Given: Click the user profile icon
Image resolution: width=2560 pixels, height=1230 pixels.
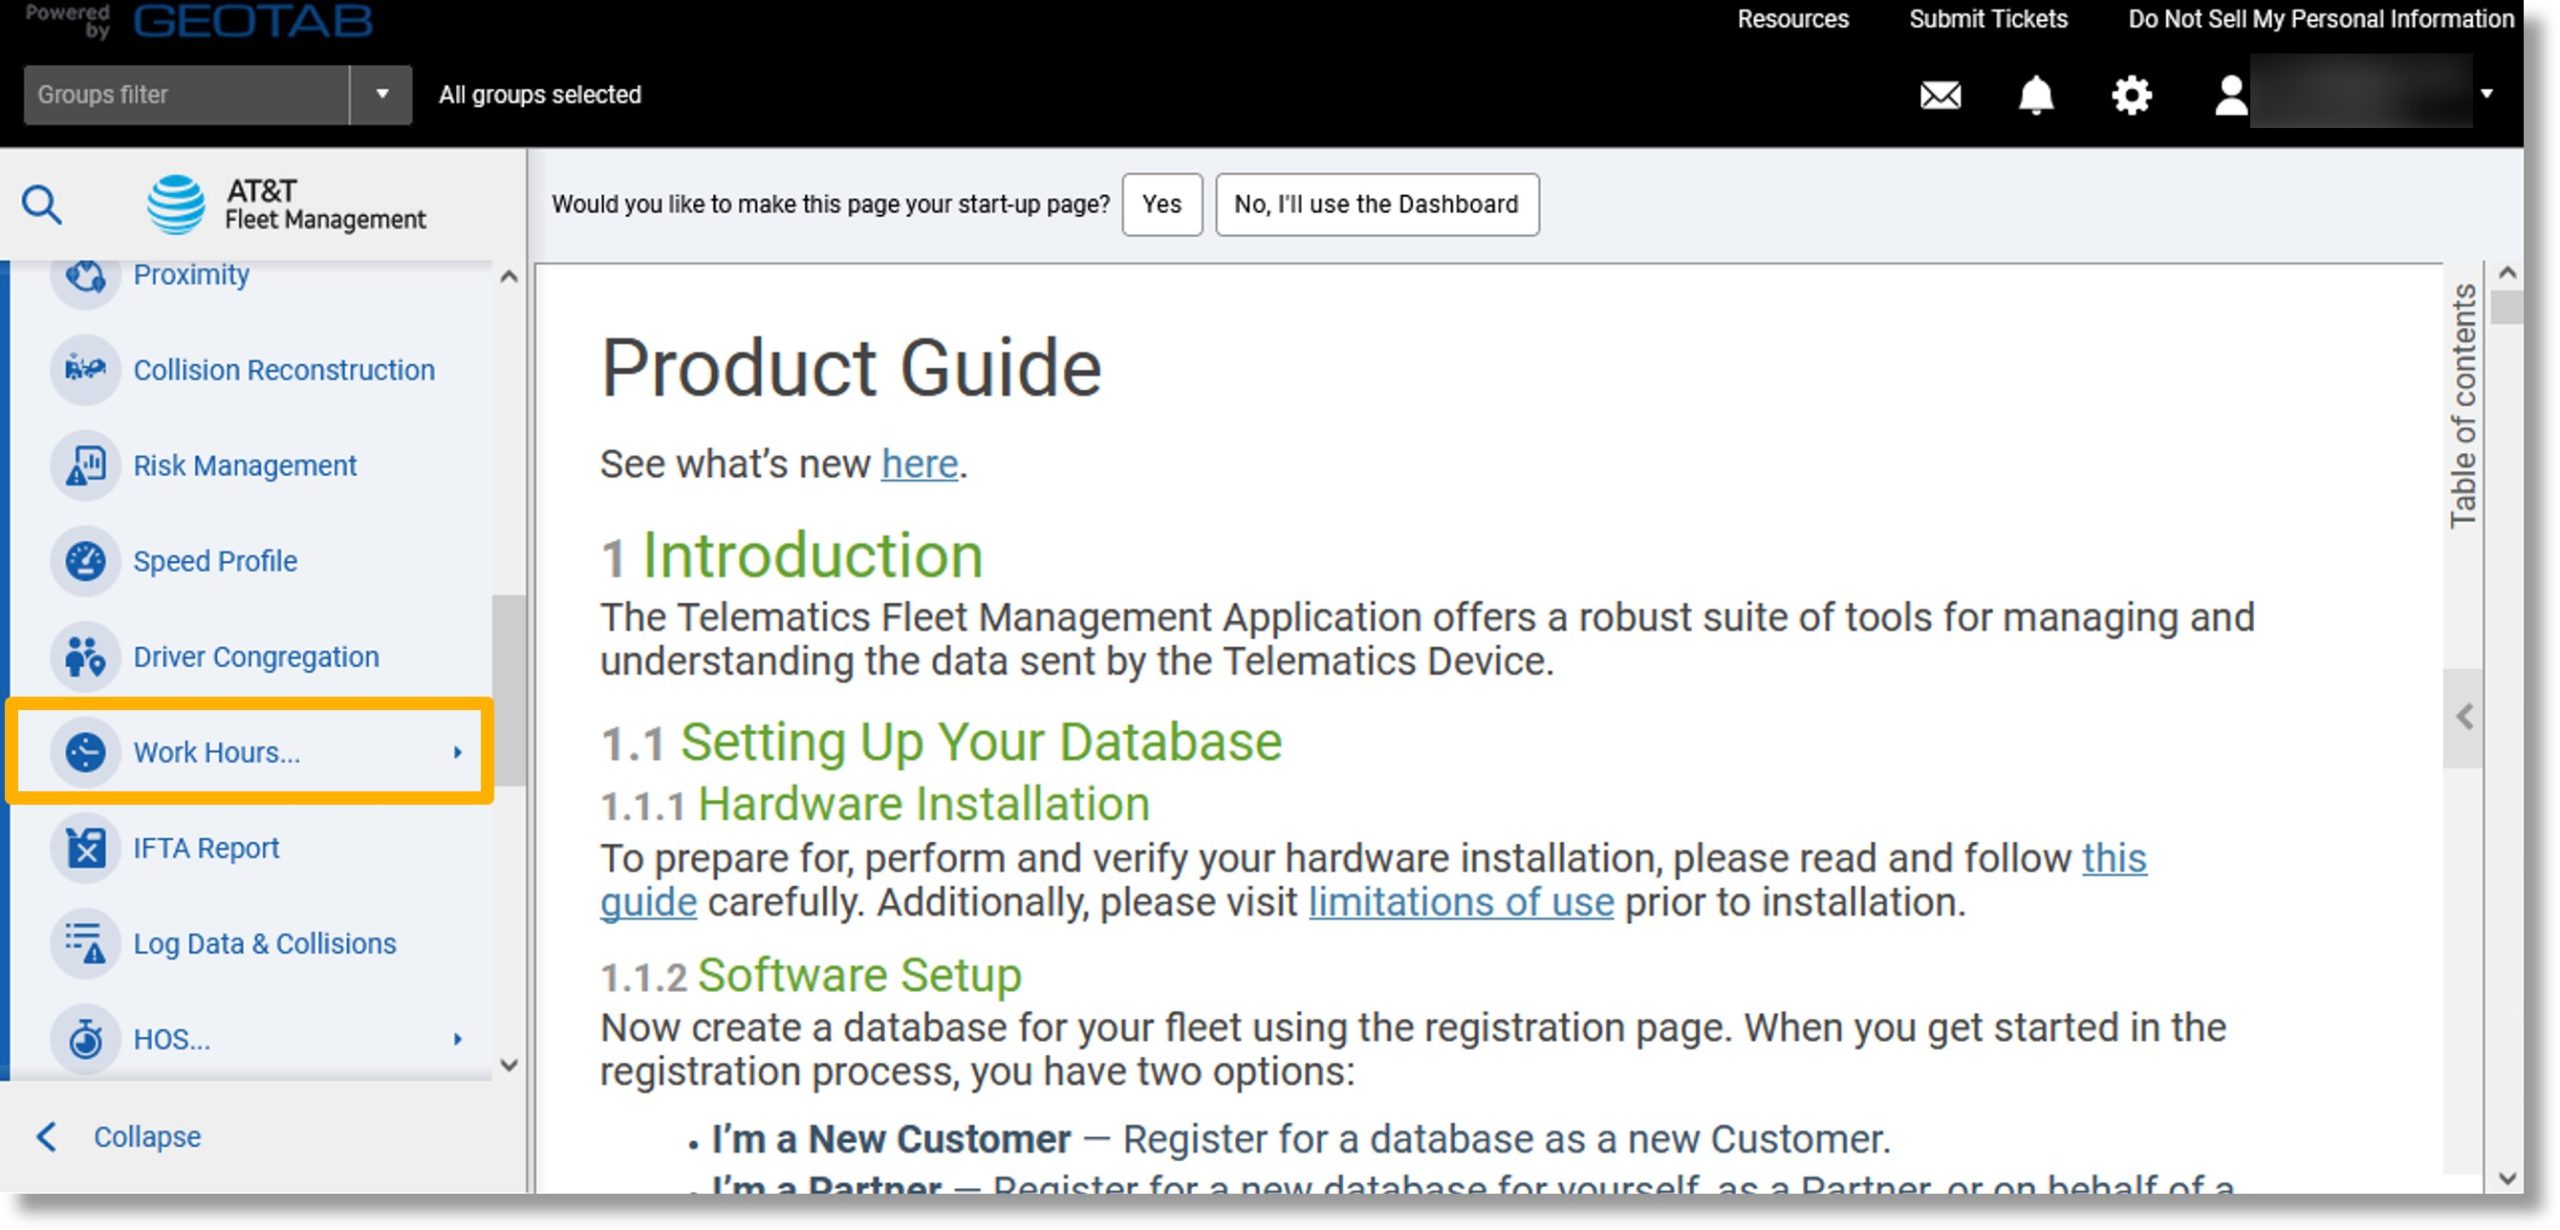Looking at the screenshot, I should pyautogui.click(x=2230, y=96).
